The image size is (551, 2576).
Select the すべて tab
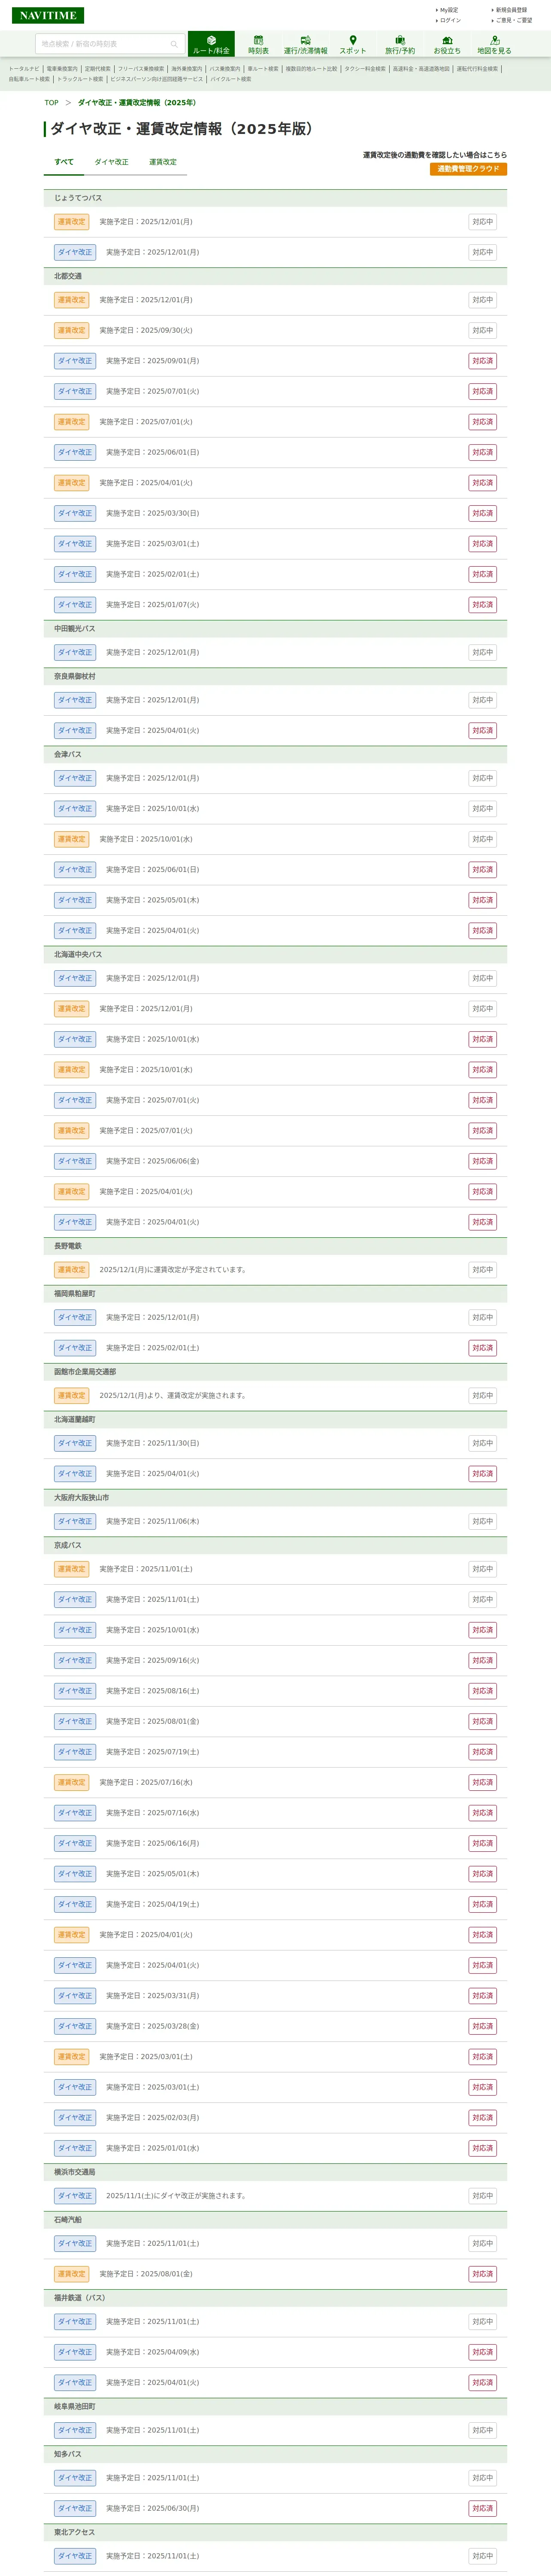tap(64, 162)
